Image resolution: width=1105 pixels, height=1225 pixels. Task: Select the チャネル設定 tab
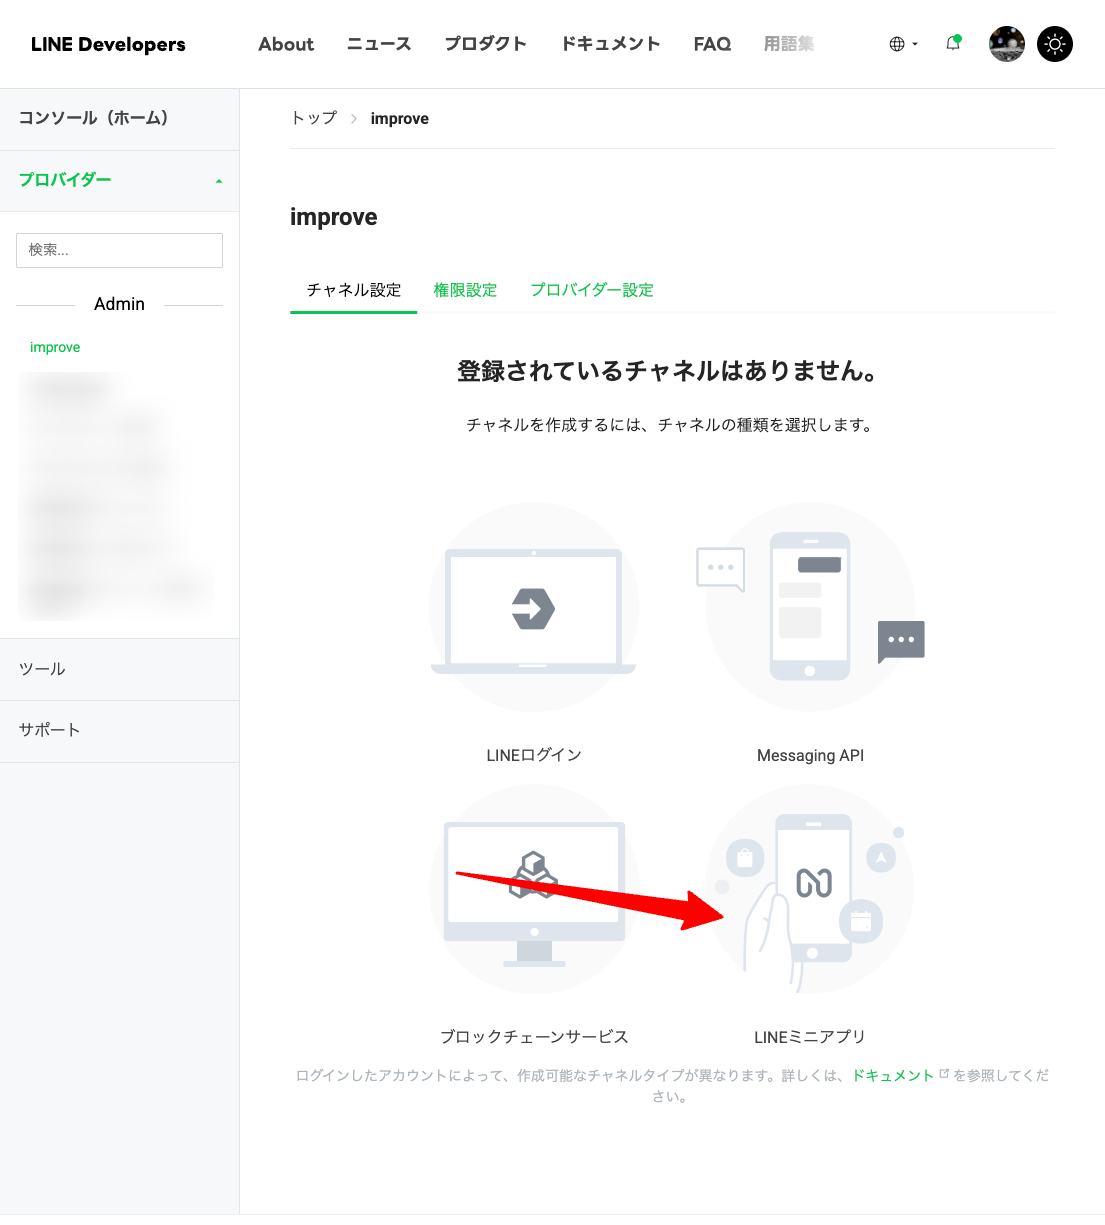coord(353,290)
